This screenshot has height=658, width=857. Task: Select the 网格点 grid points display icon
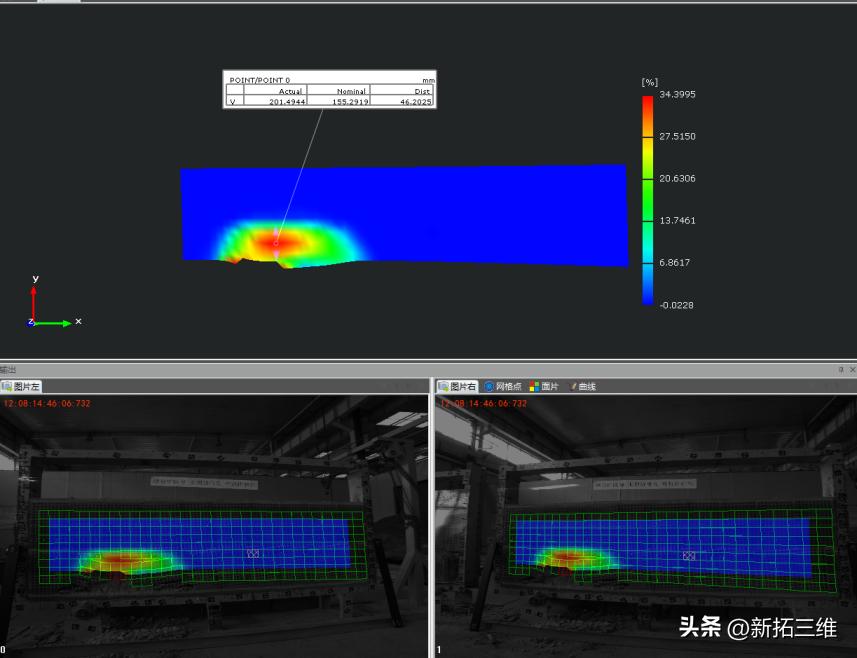pyautogui.click(x=491, y=385)
